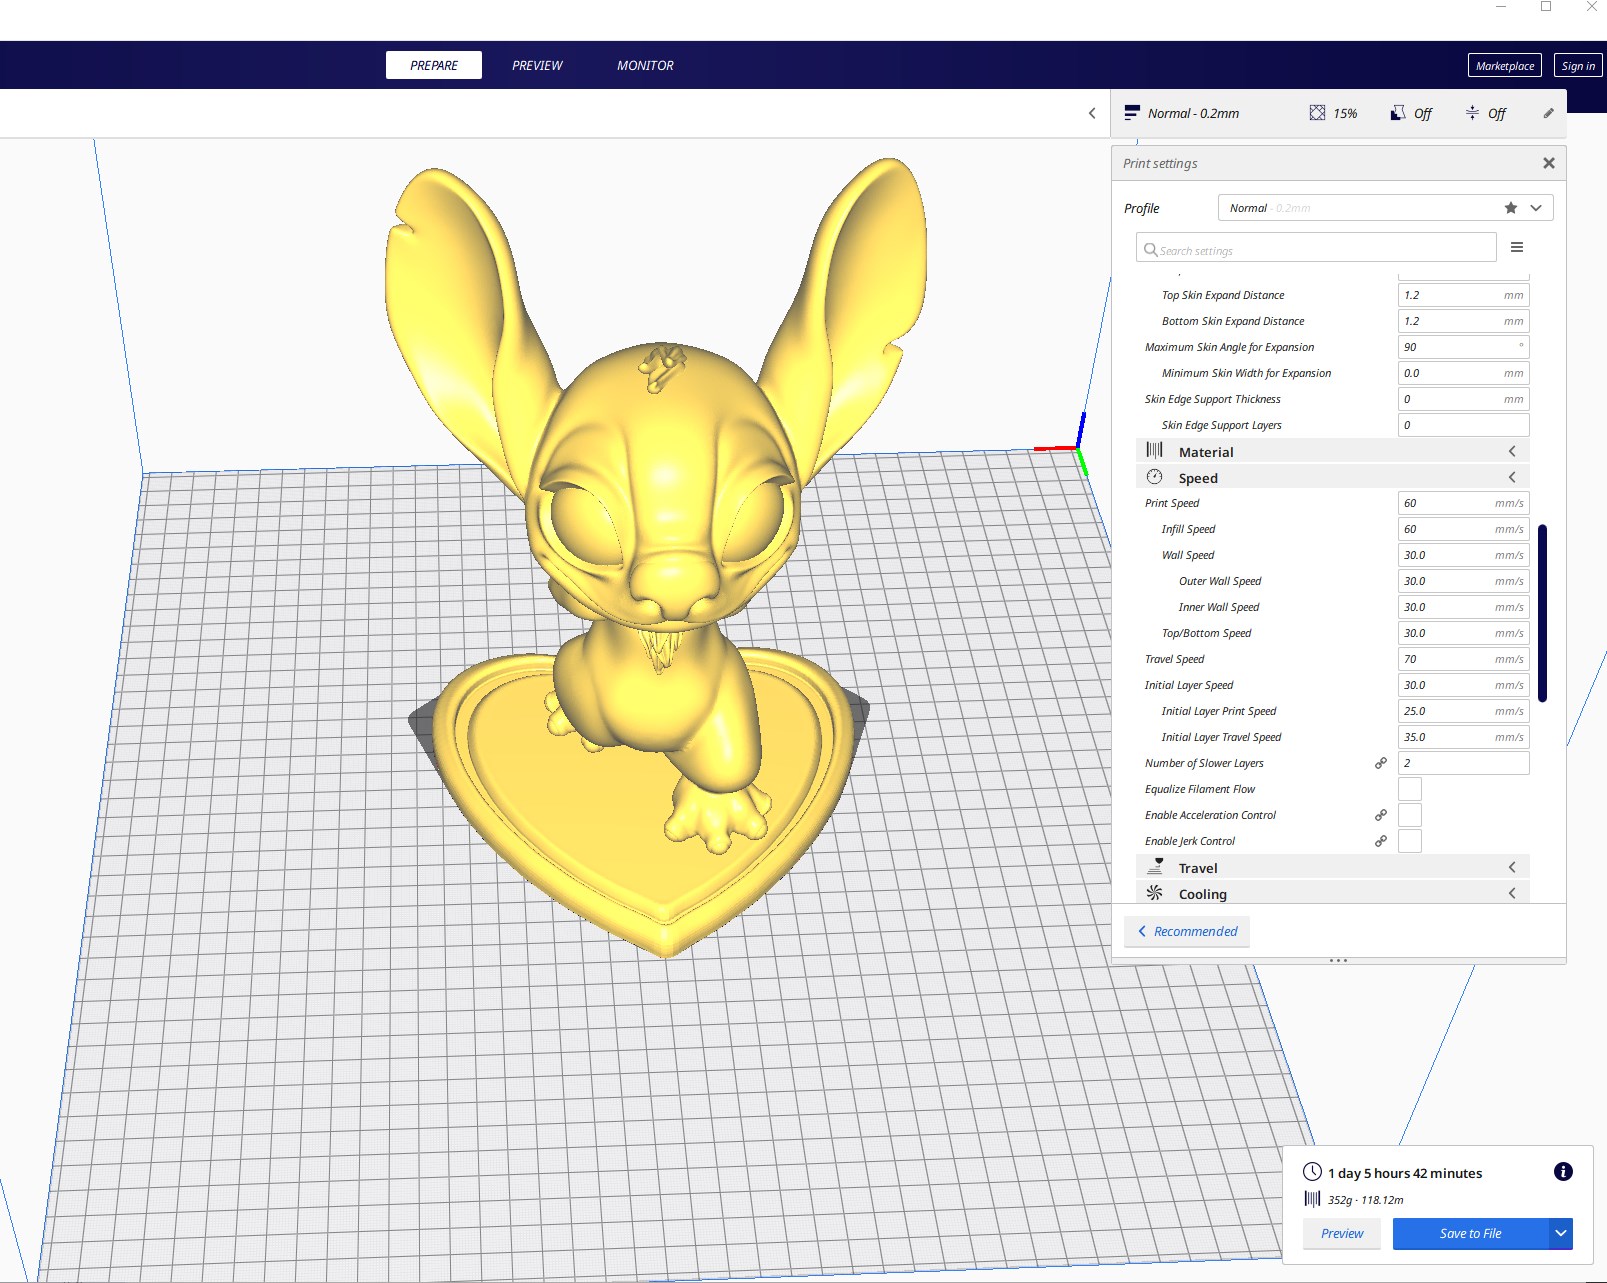Viewport: 1607px width, 1283px height.
Task: Click the panel resize handle dots
Action: click(x=1338, y=960)
